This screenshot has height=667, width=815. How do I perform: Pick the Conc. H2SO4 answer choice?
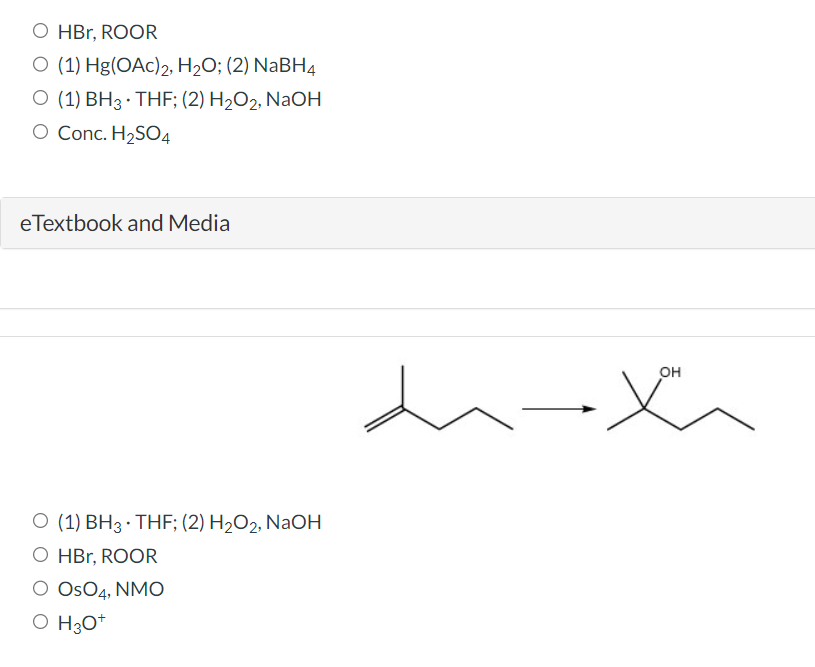click(x=113, y=131)
